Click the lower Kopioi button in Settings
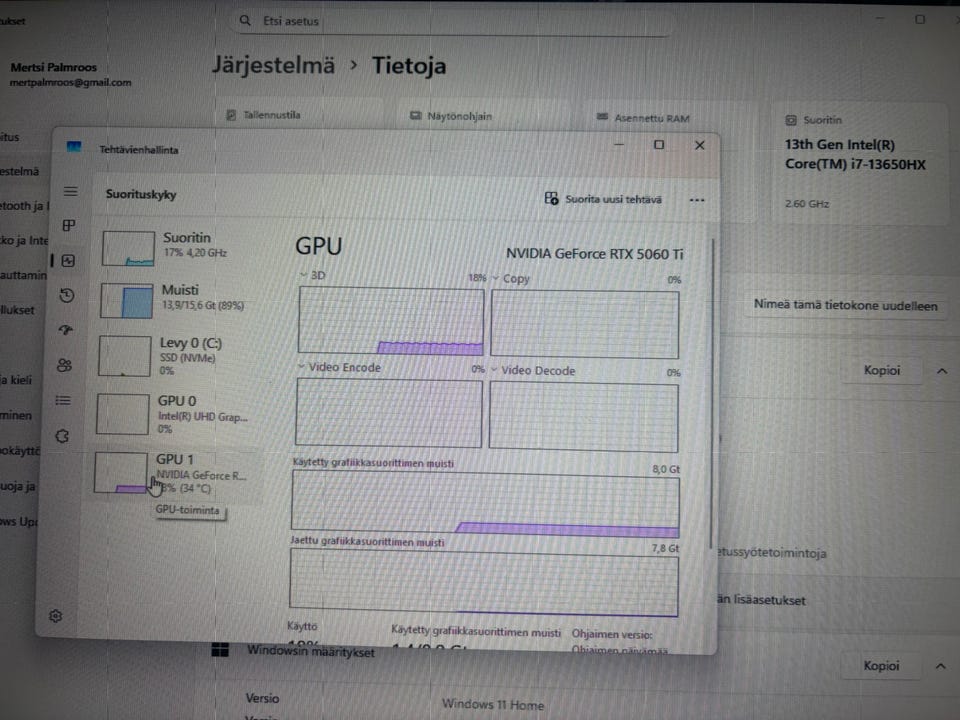 (x=881, y=666)
